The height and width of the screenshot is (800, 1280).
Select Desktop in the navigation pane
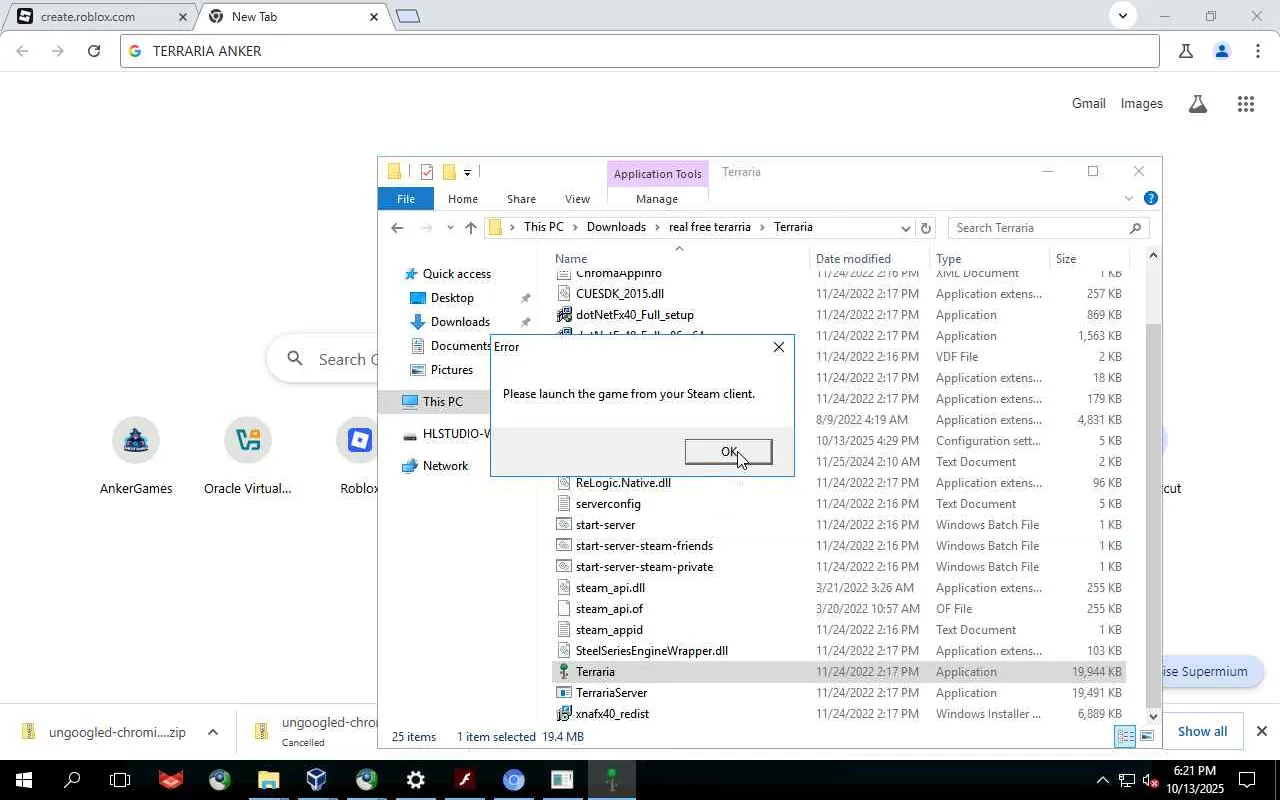coord(452,298)
